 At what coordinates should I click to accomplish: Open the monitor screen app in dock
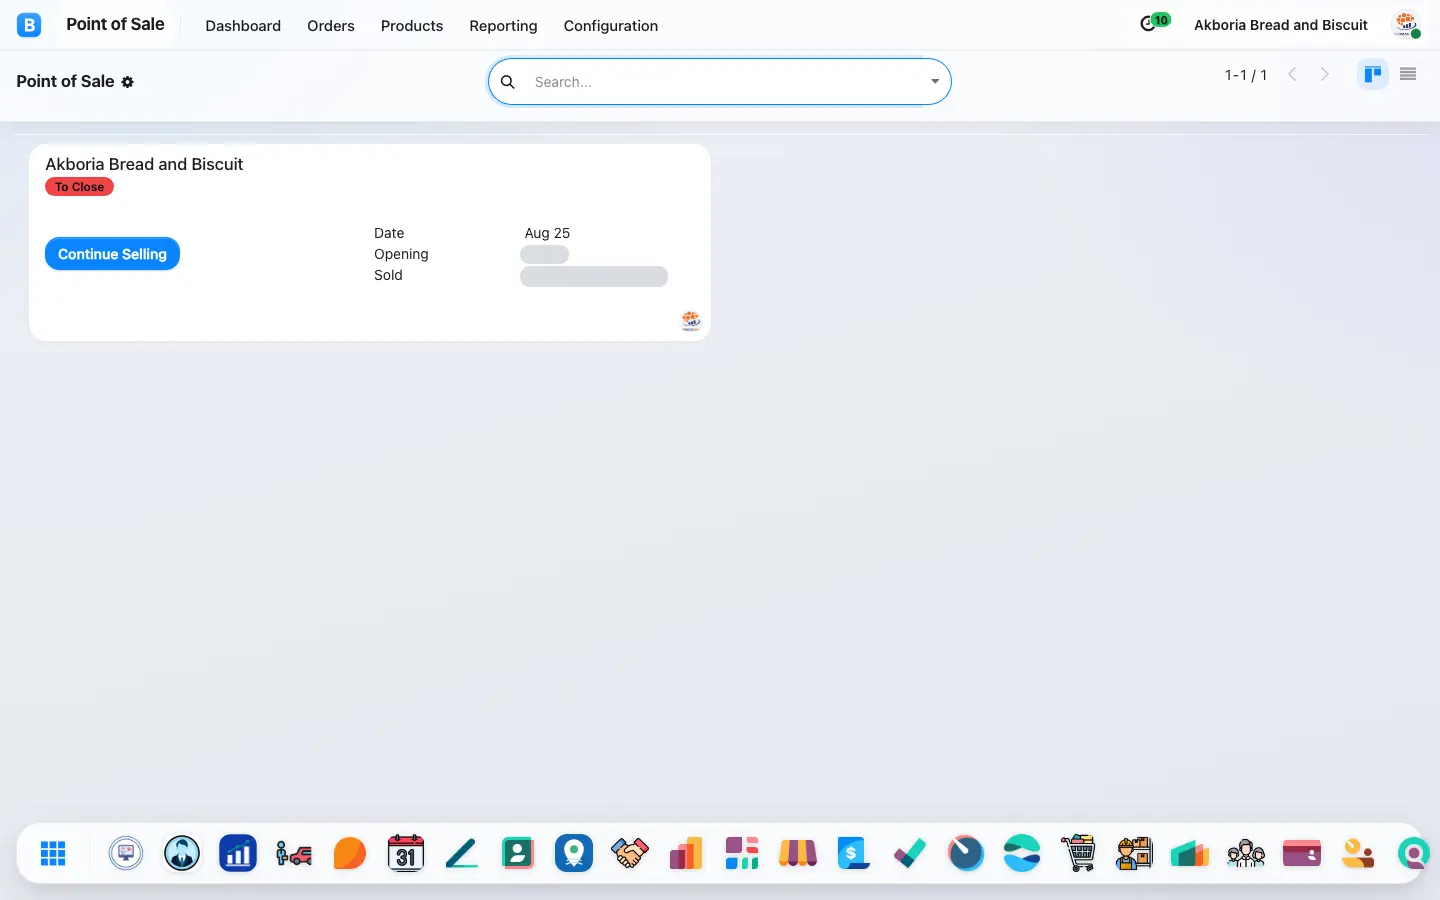(x=126, y=853)
